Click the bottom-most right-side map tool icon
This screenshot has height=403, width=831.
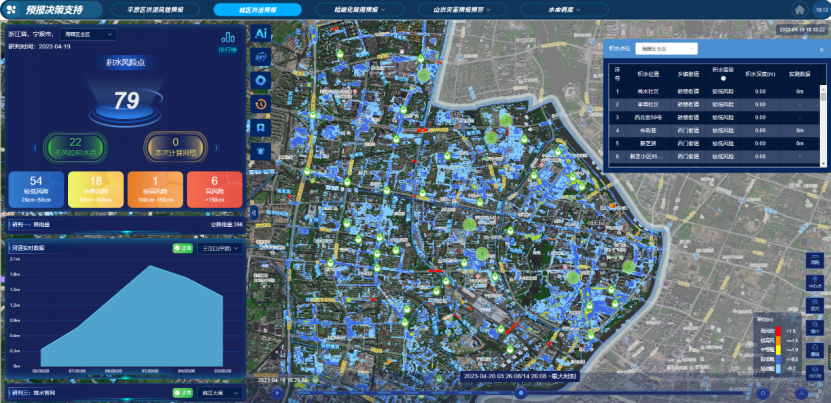(815, 372)
